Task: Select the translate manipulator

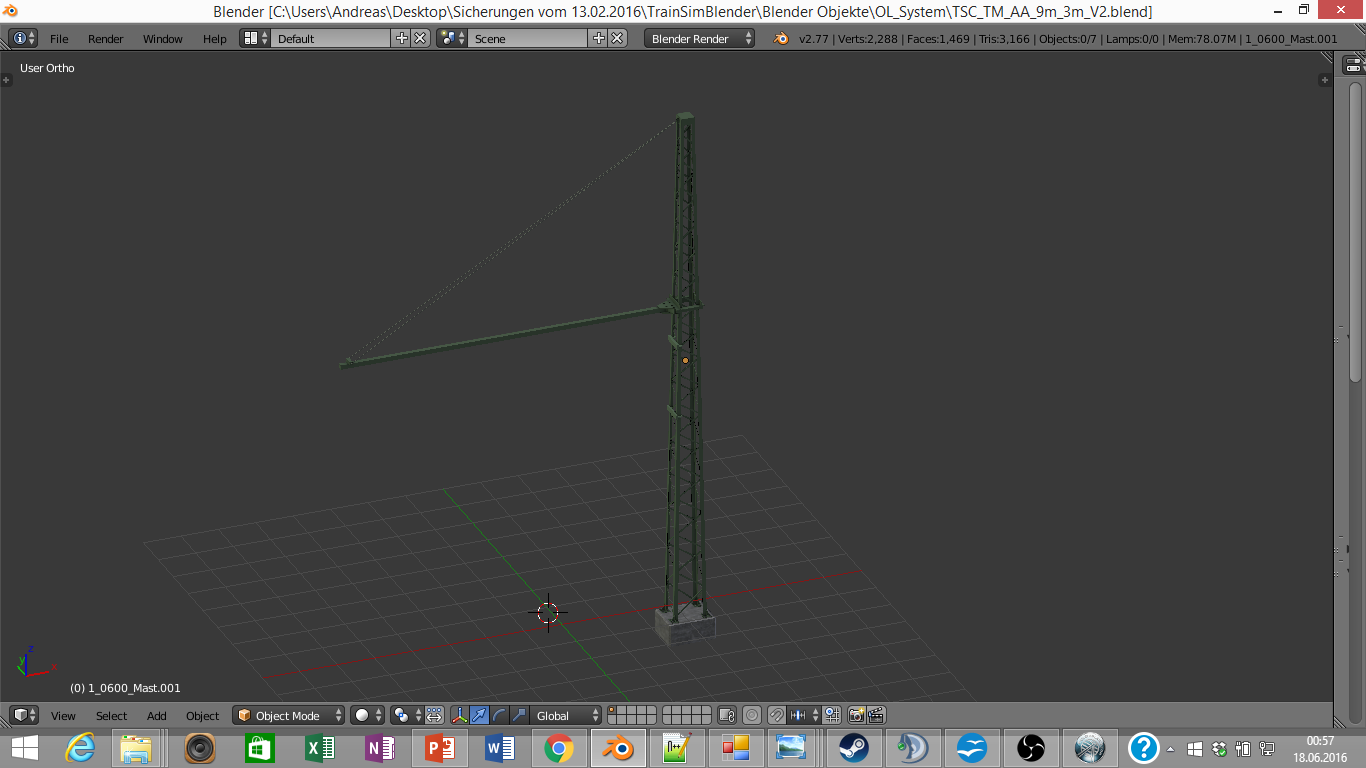Action: (480, 715)
